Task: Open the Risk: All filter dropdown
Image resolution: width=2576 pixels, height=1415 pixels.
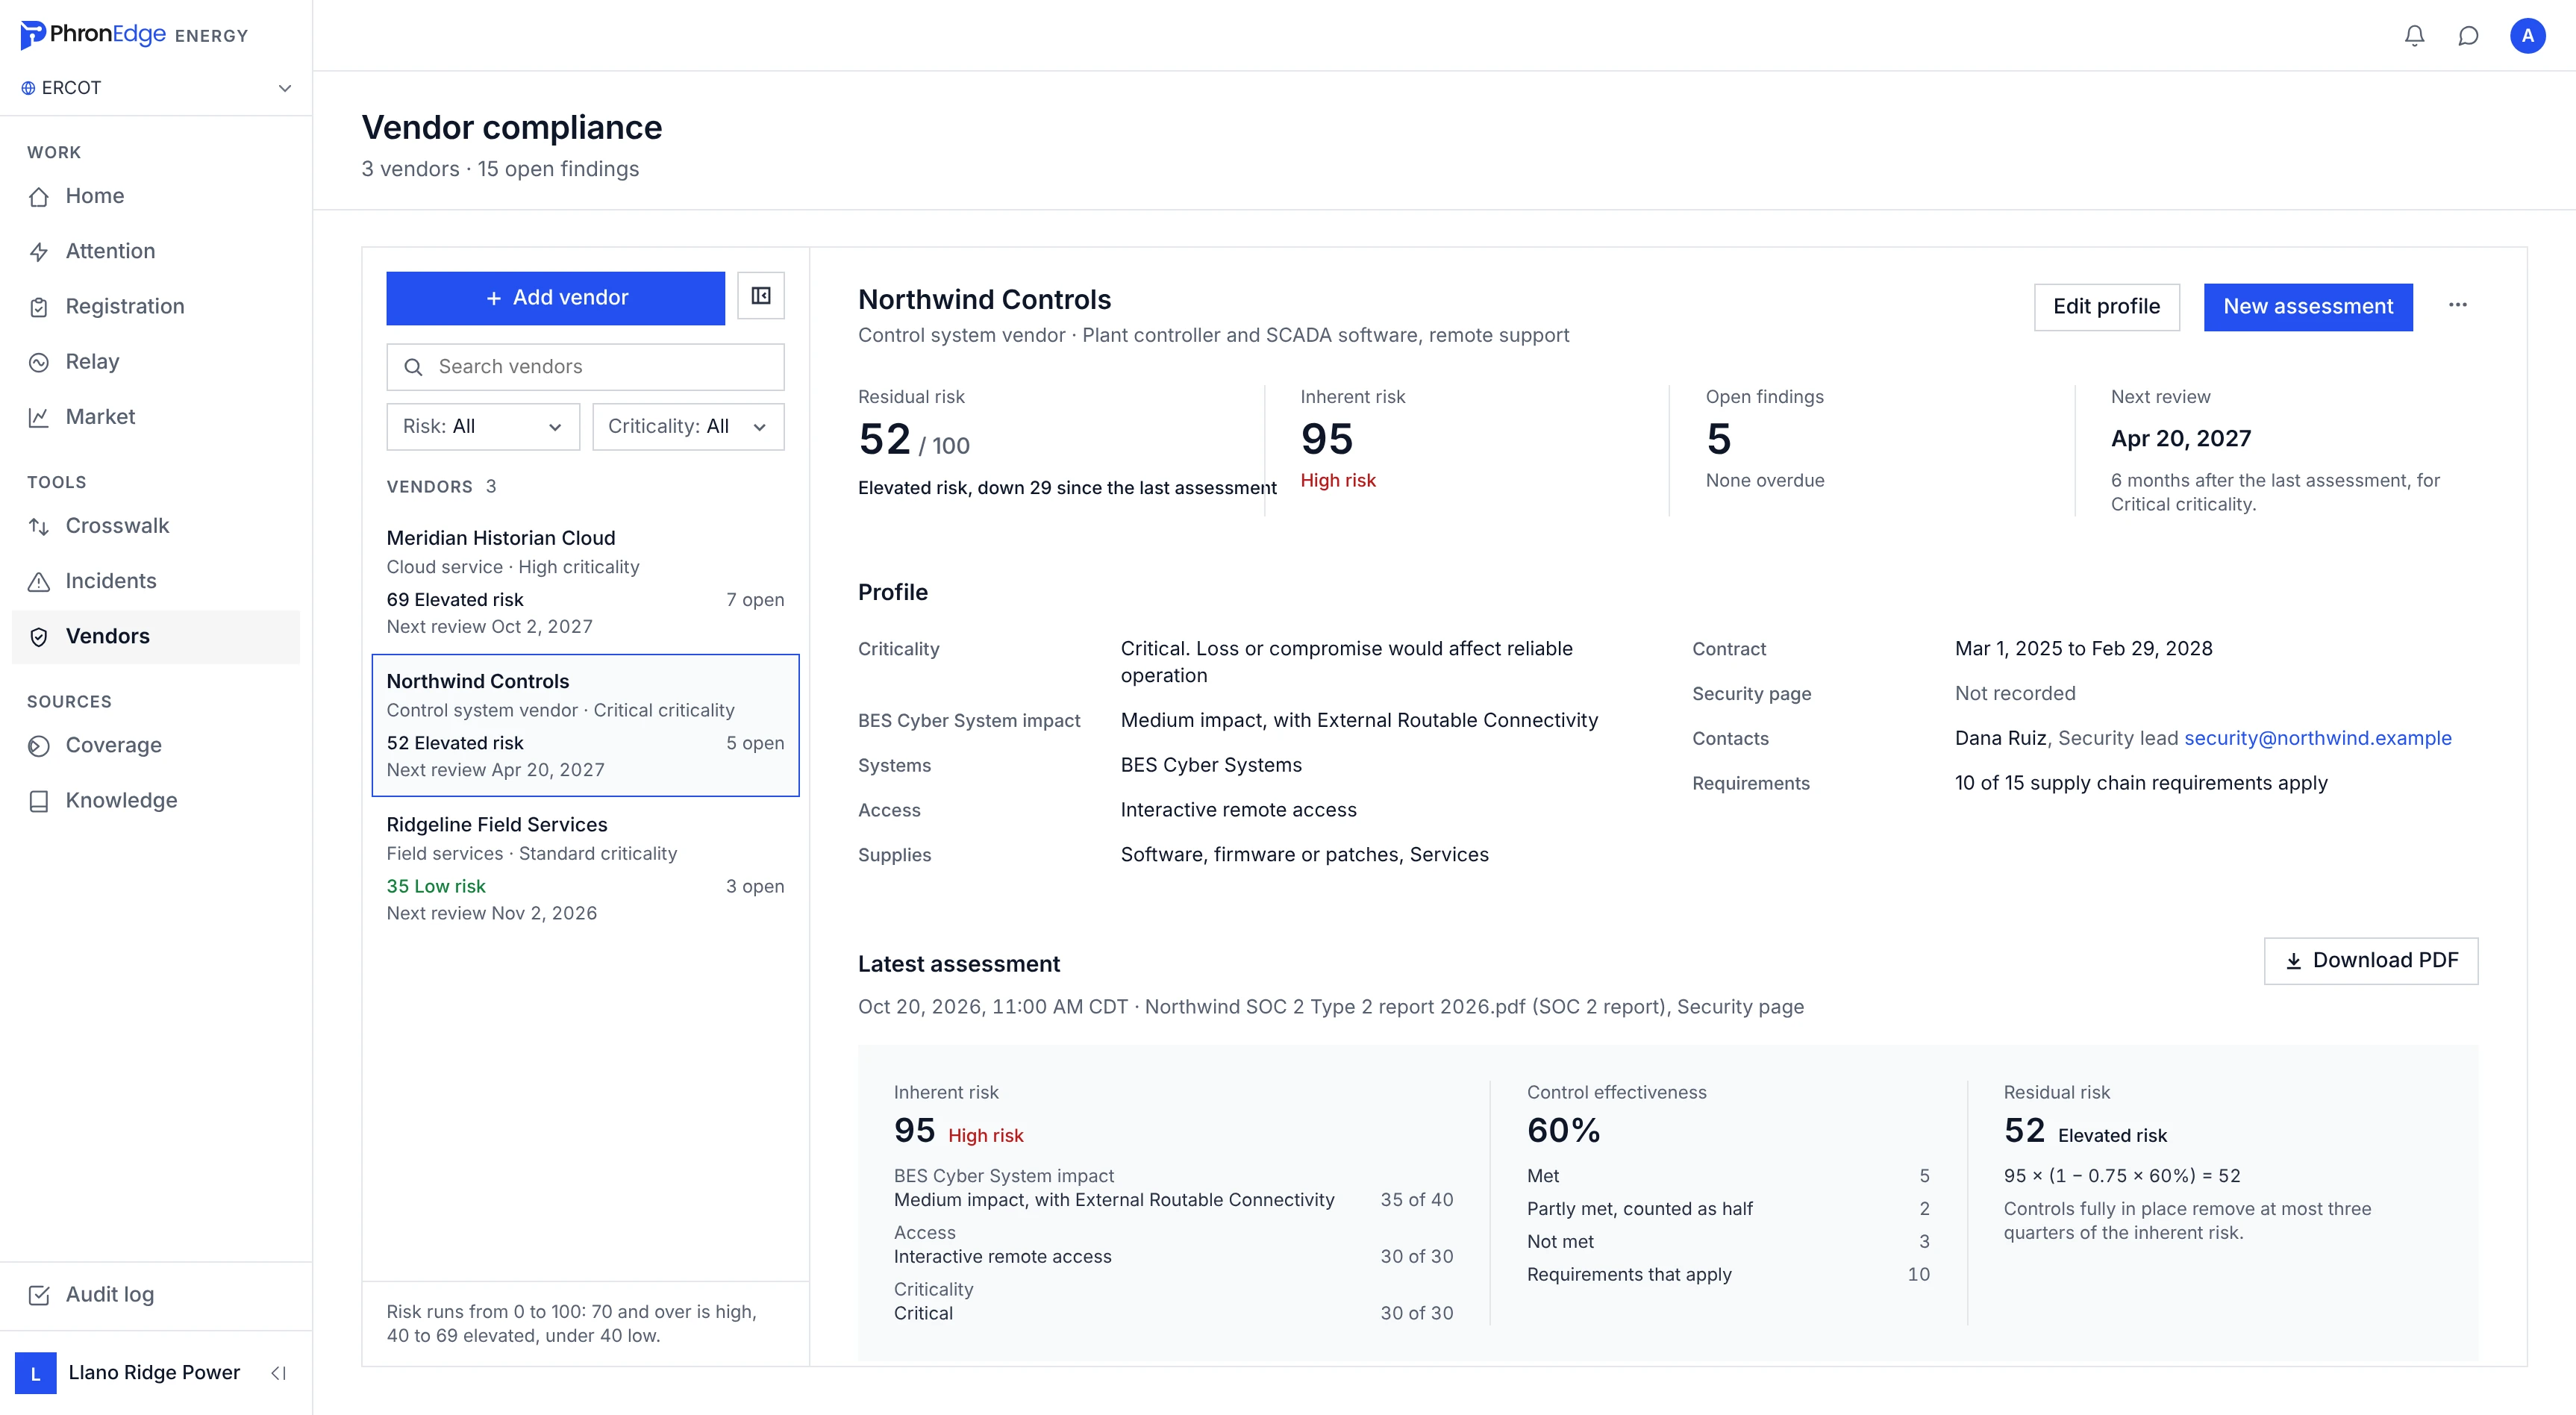Action: (x=483, y=427)
